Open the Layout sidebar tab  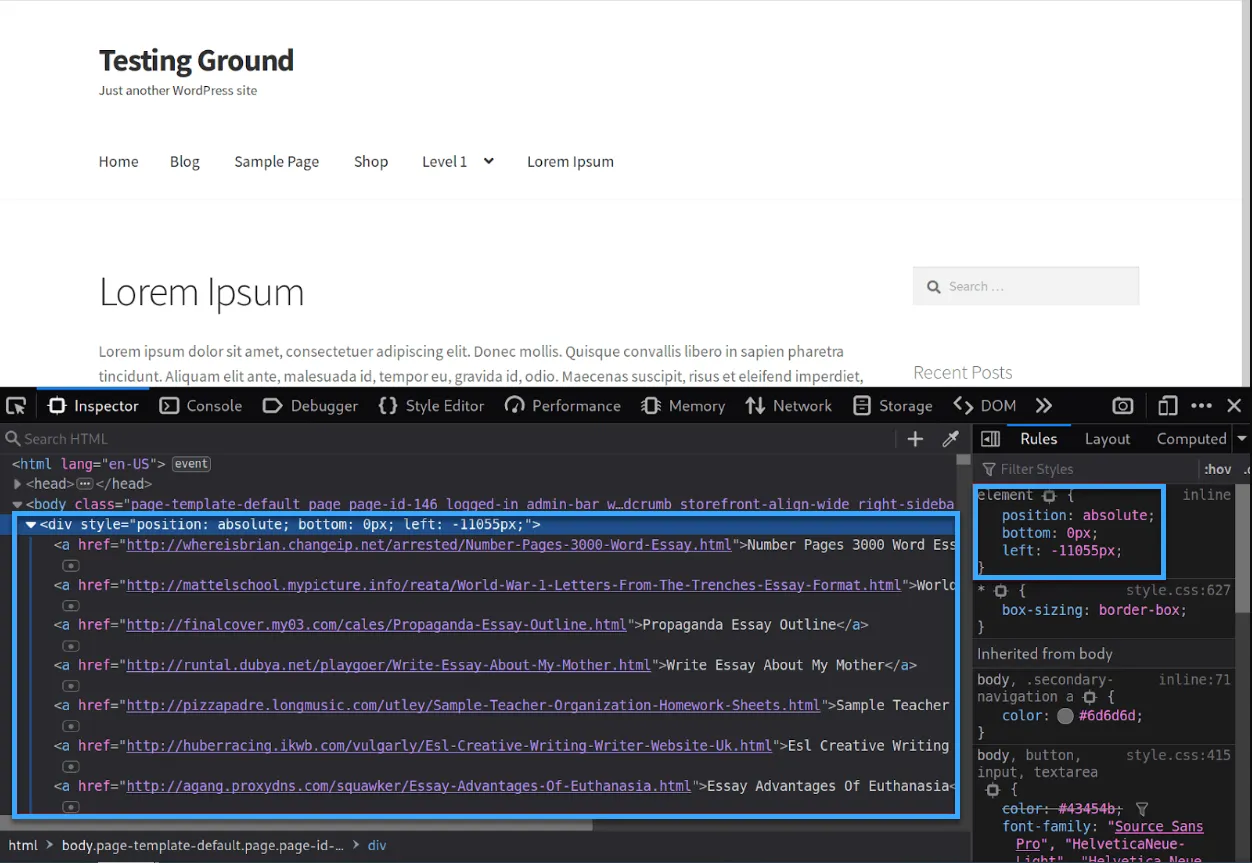[x=1107, y=439]
